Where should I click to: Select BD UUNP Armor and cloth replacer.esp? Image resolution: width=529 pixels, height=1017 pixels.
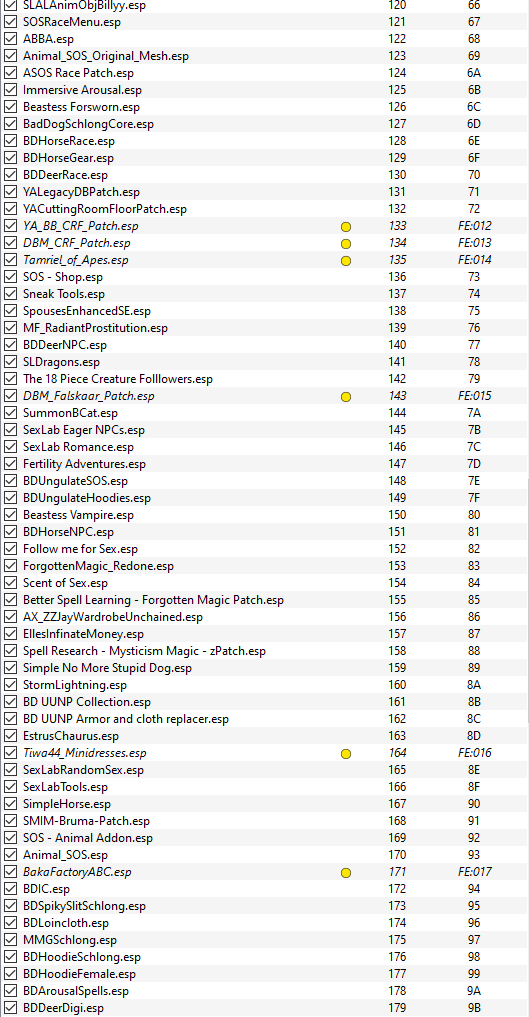[x=126, y=719]
